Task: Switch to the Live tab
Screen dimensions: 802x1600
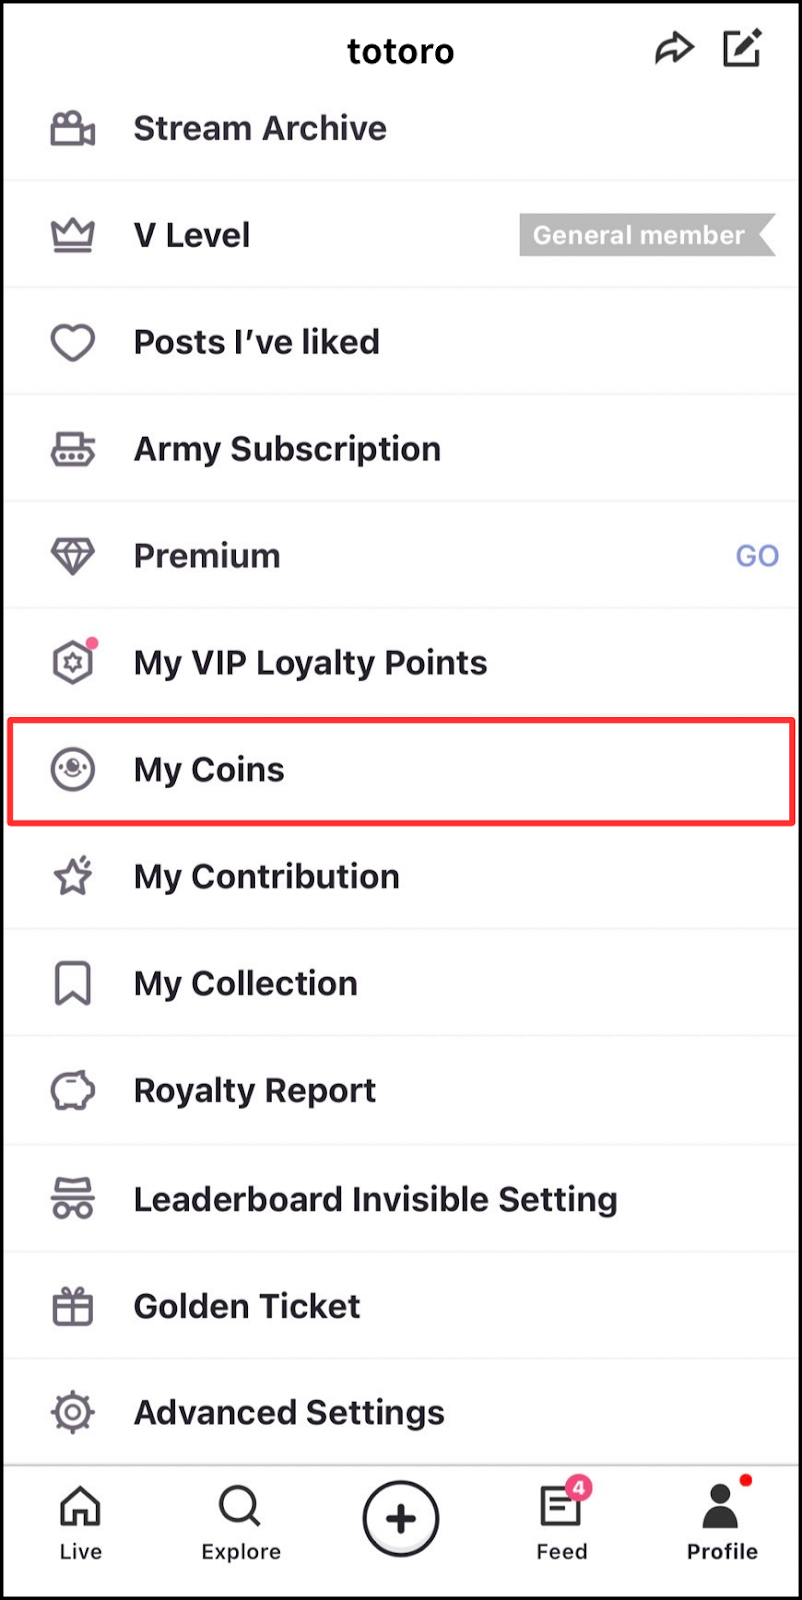Action: [x=80, y=1522]
